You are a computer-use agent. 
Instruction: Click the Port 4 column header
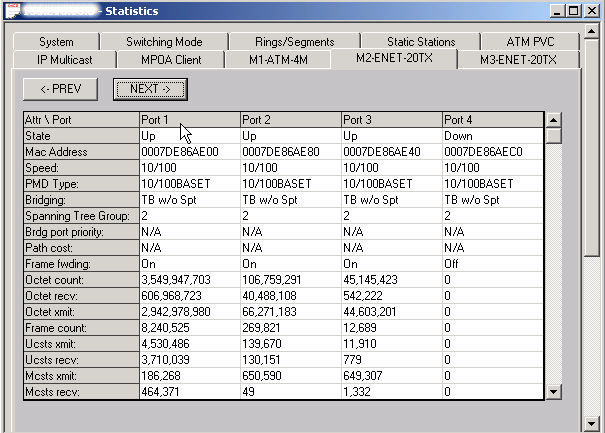click(492, 120)
